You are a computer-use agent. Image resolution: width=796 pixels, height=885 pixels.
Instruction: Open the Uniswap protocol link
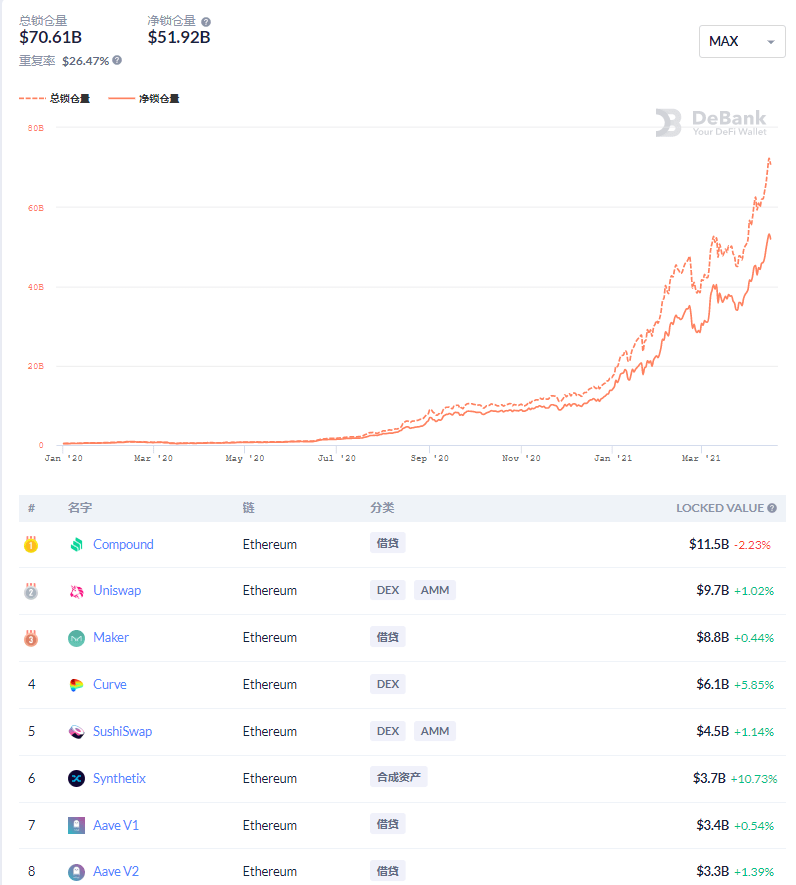click(x=117, y=590)
